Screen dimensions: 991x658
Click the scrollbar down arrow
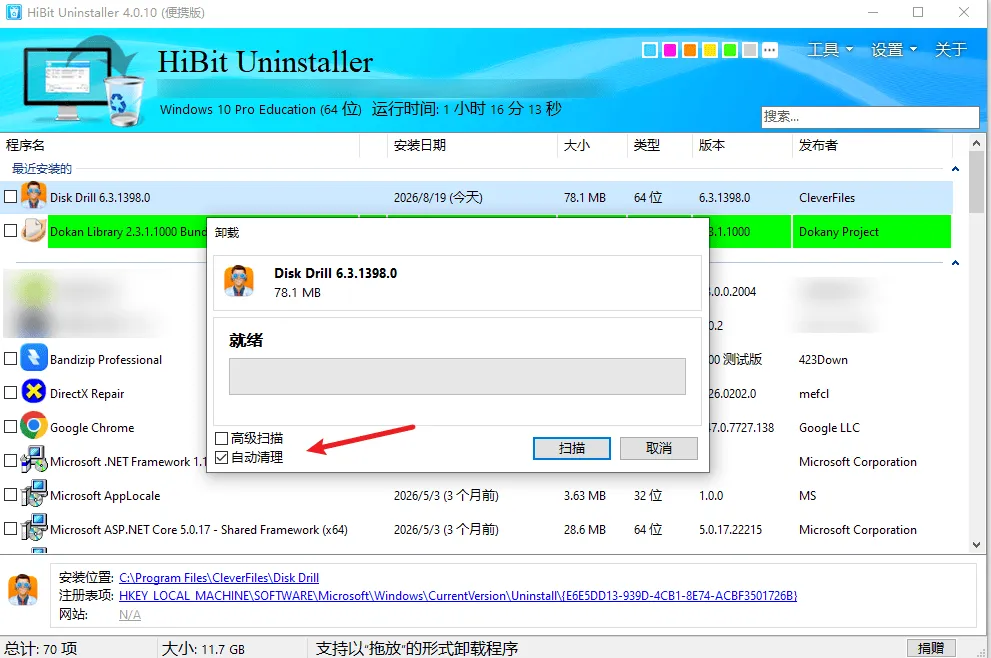click(976, 544)
